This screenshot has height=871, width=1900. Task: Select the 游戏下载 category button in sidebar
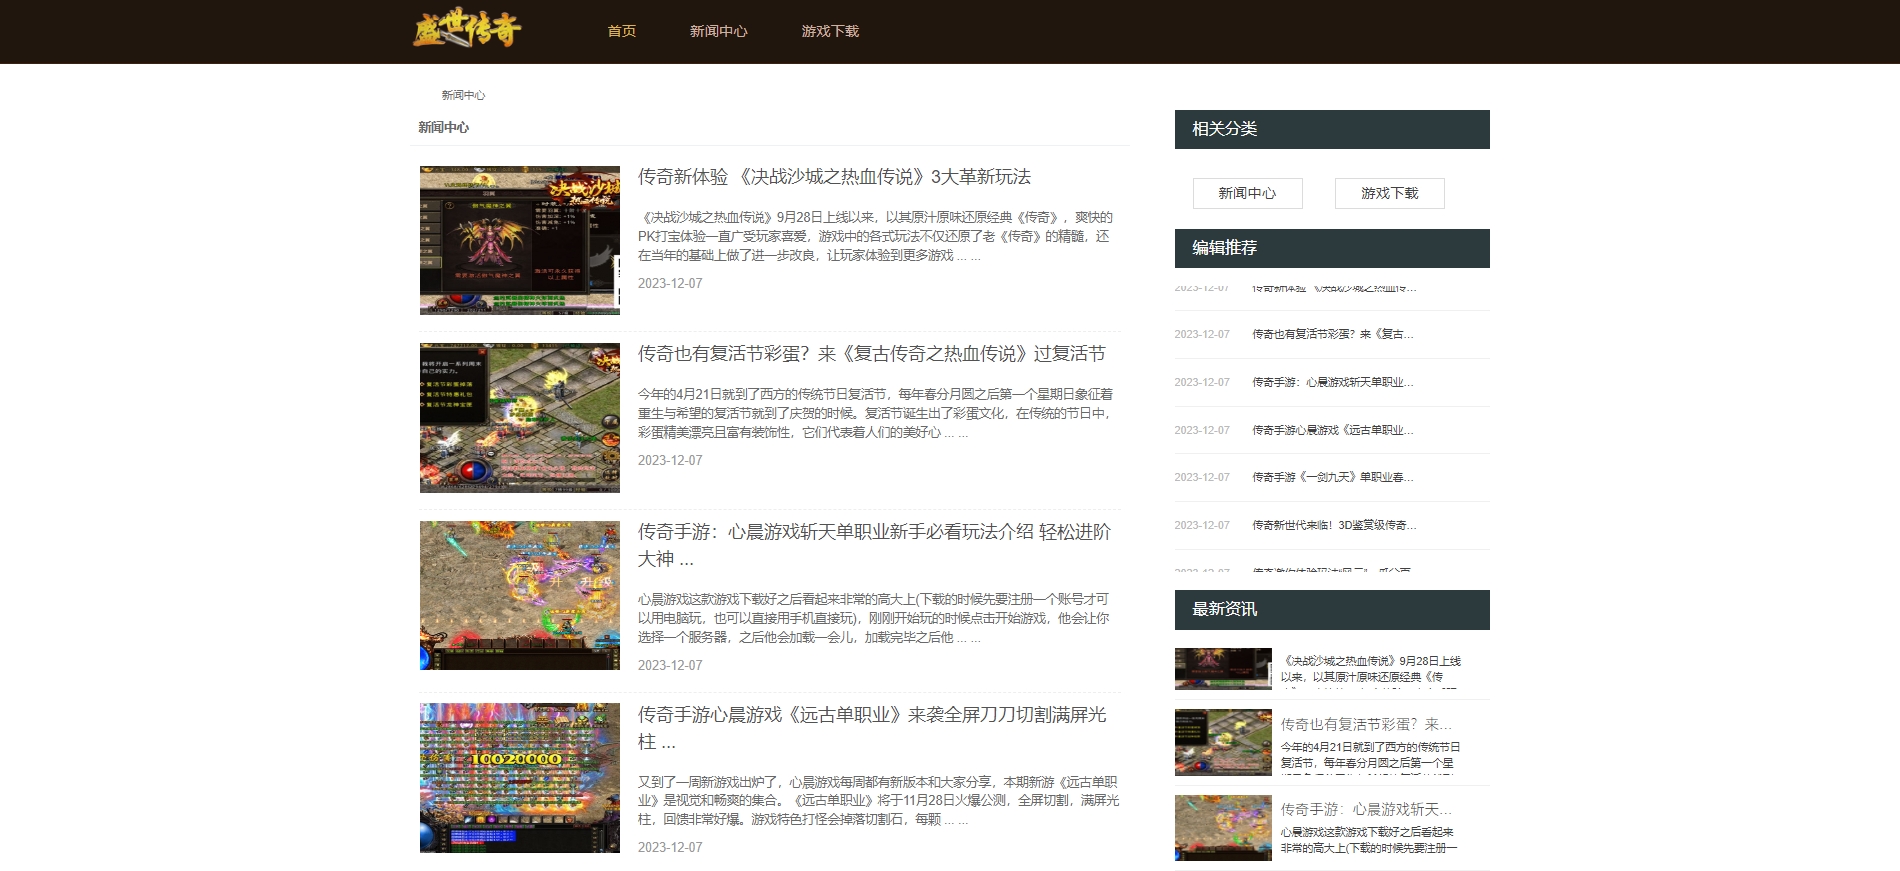tap(1389, 193)
